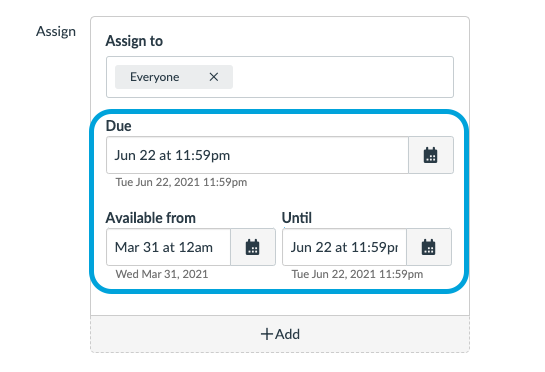Click the Assign to heading

tap(134, 41)
